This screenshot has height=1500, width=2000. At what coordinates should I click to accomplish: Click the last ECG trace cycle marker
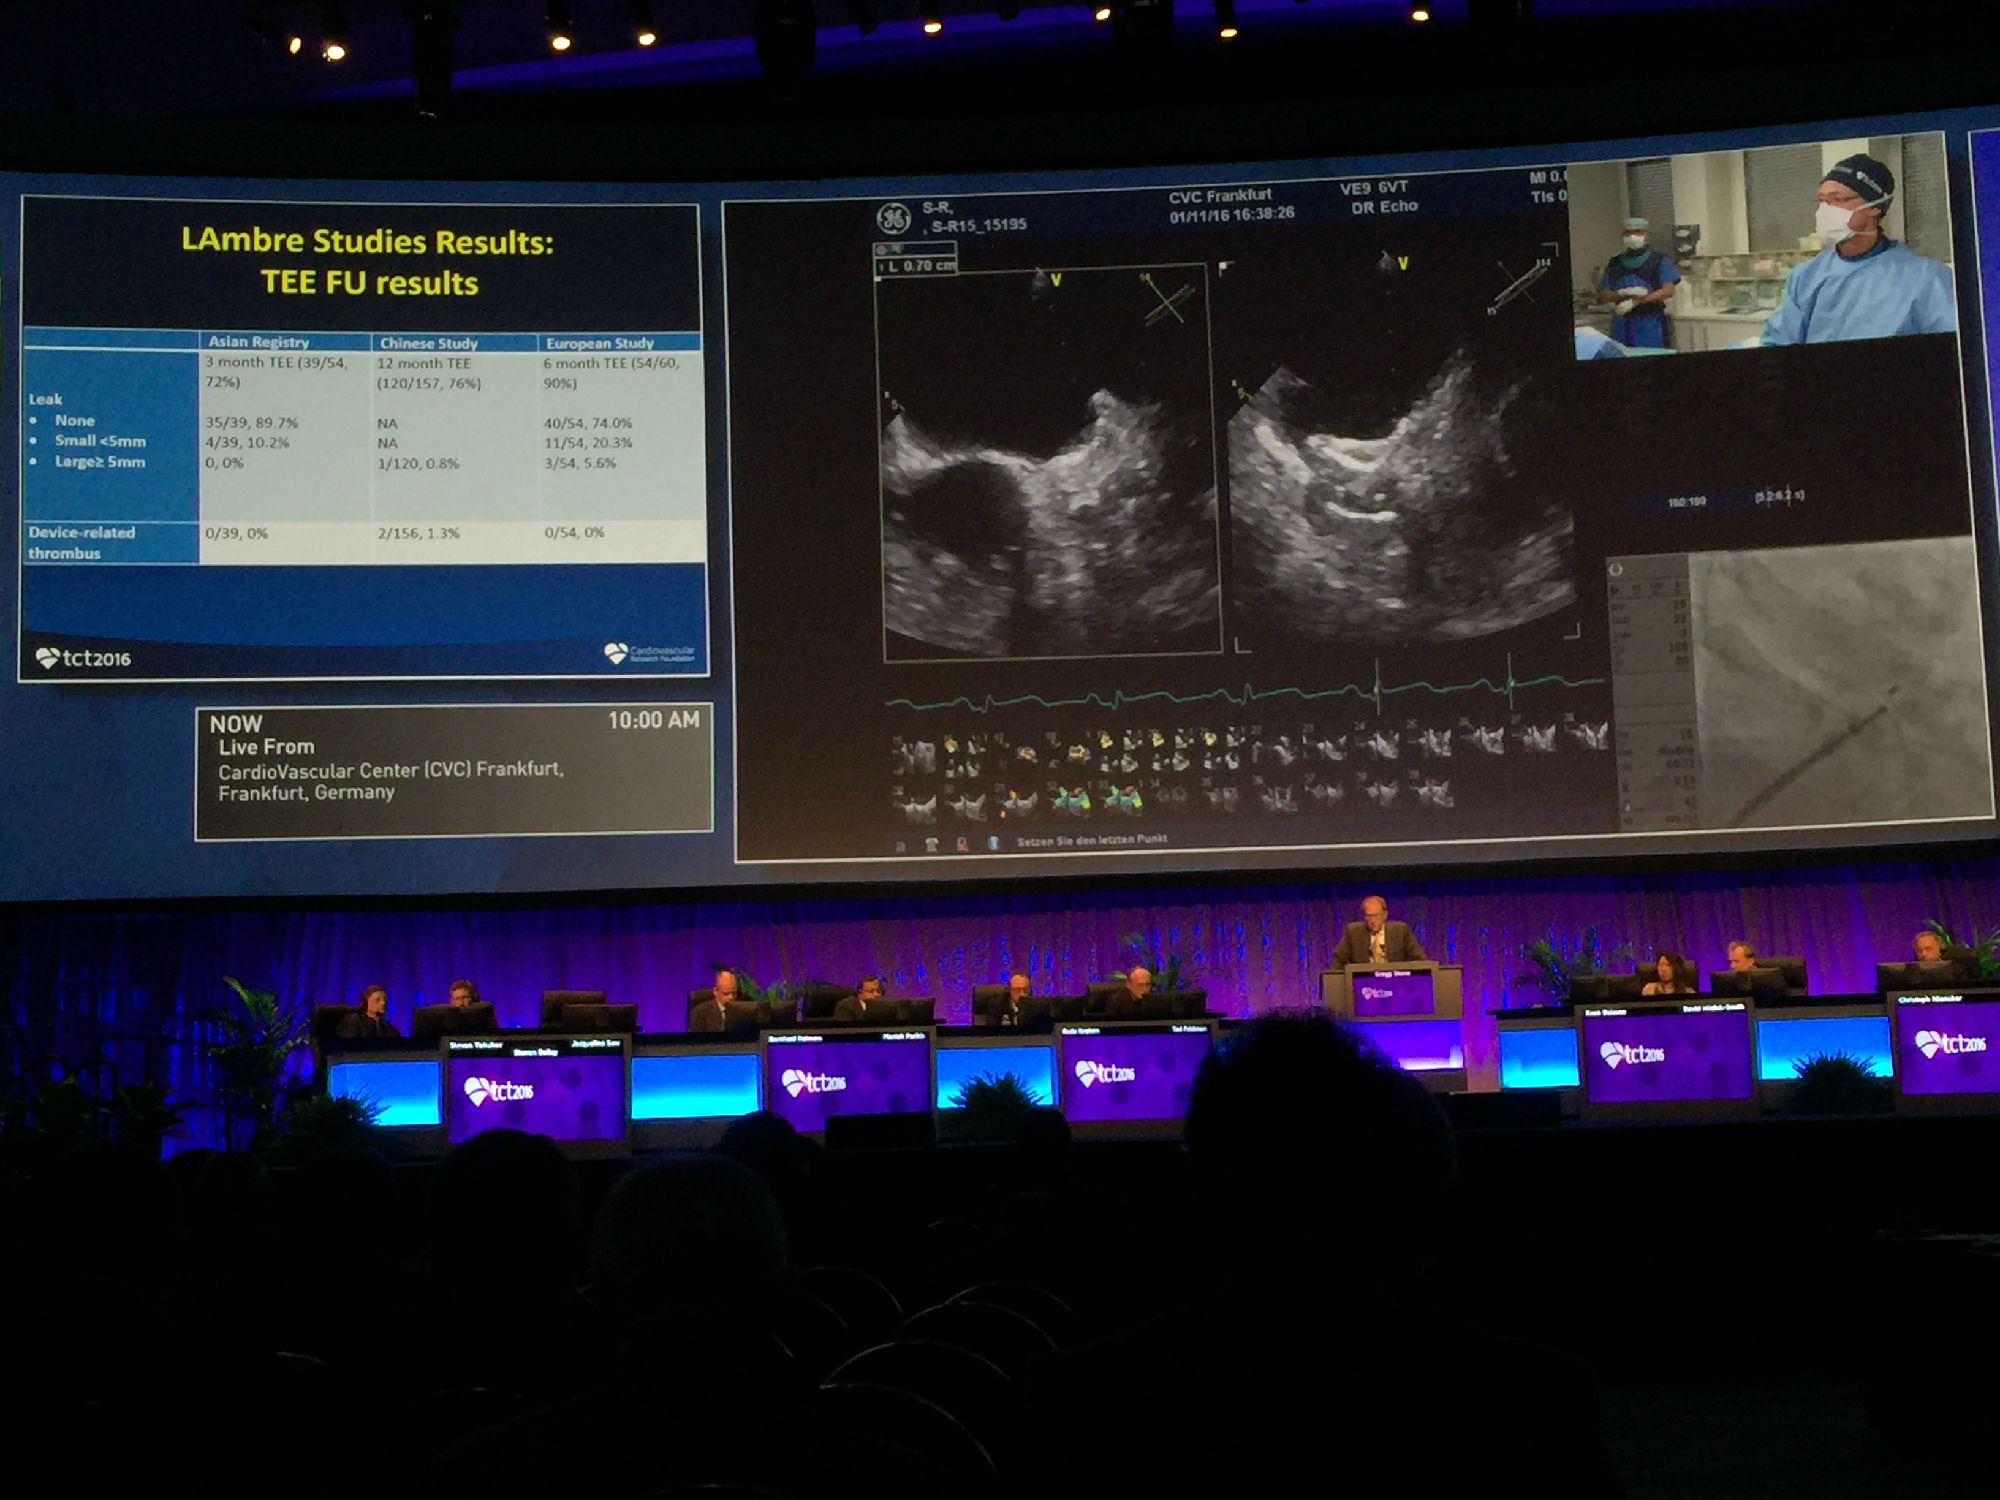point(1510,684)
